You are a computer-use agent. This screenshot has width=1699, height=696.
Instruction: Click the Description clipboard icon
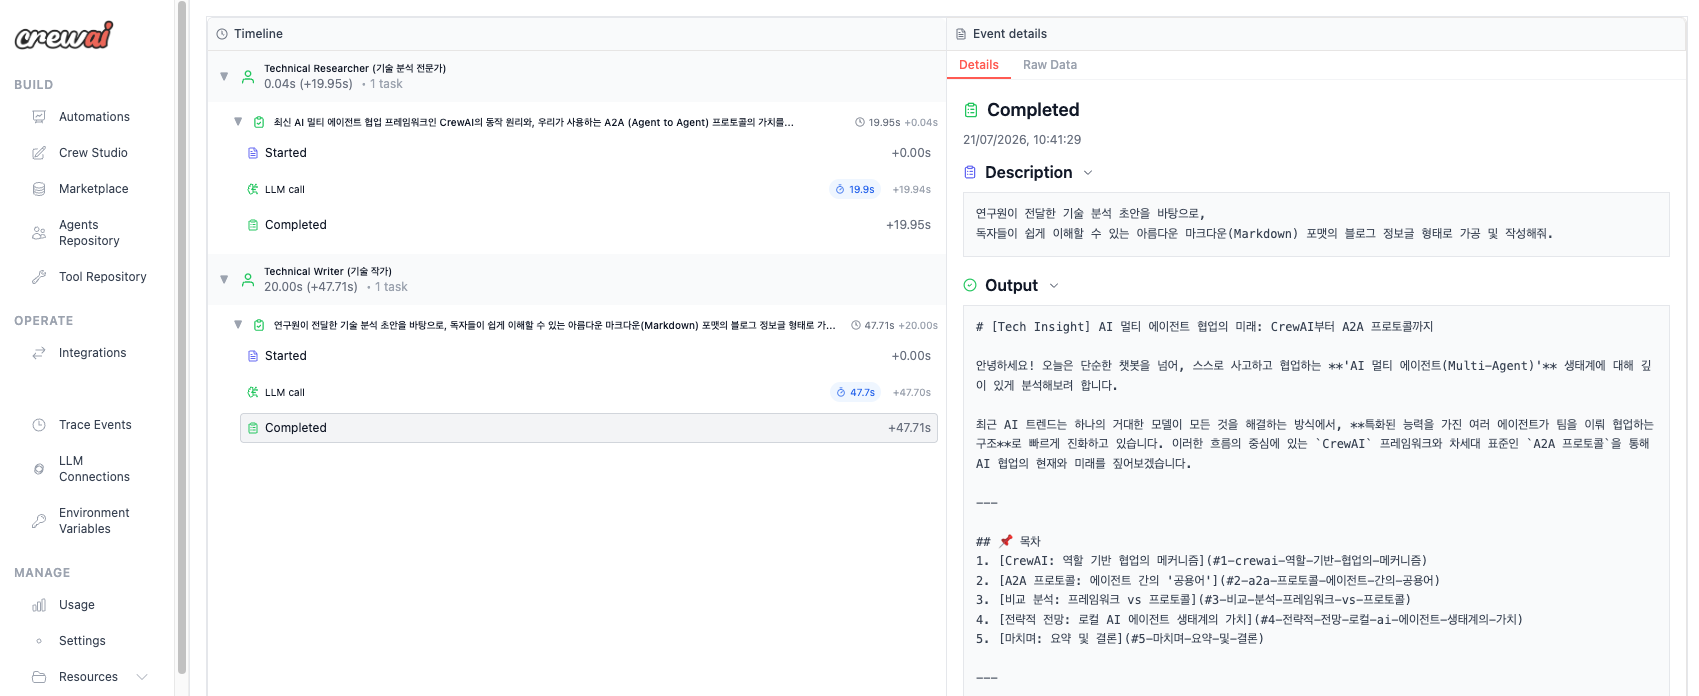970,172
